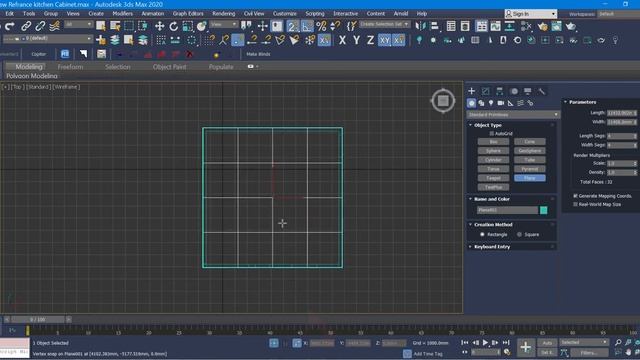This screenshot has height=360, width=640.
Task: Click the Redo arrow icon
Action: pos(10,27)
